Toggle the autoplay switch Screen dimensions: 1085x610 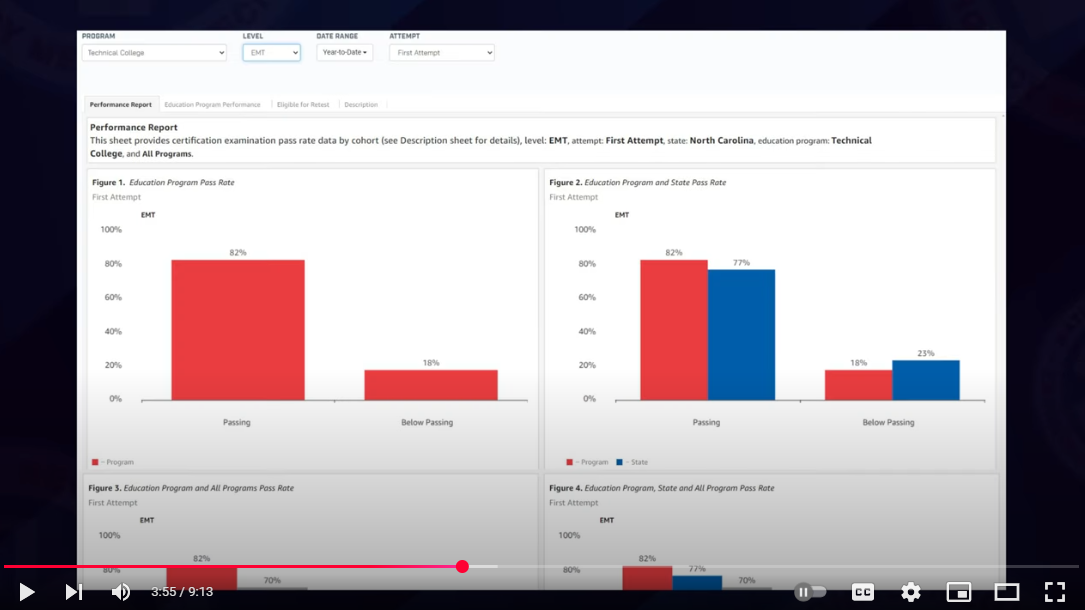pyautogui.click(x=810, y=592)
